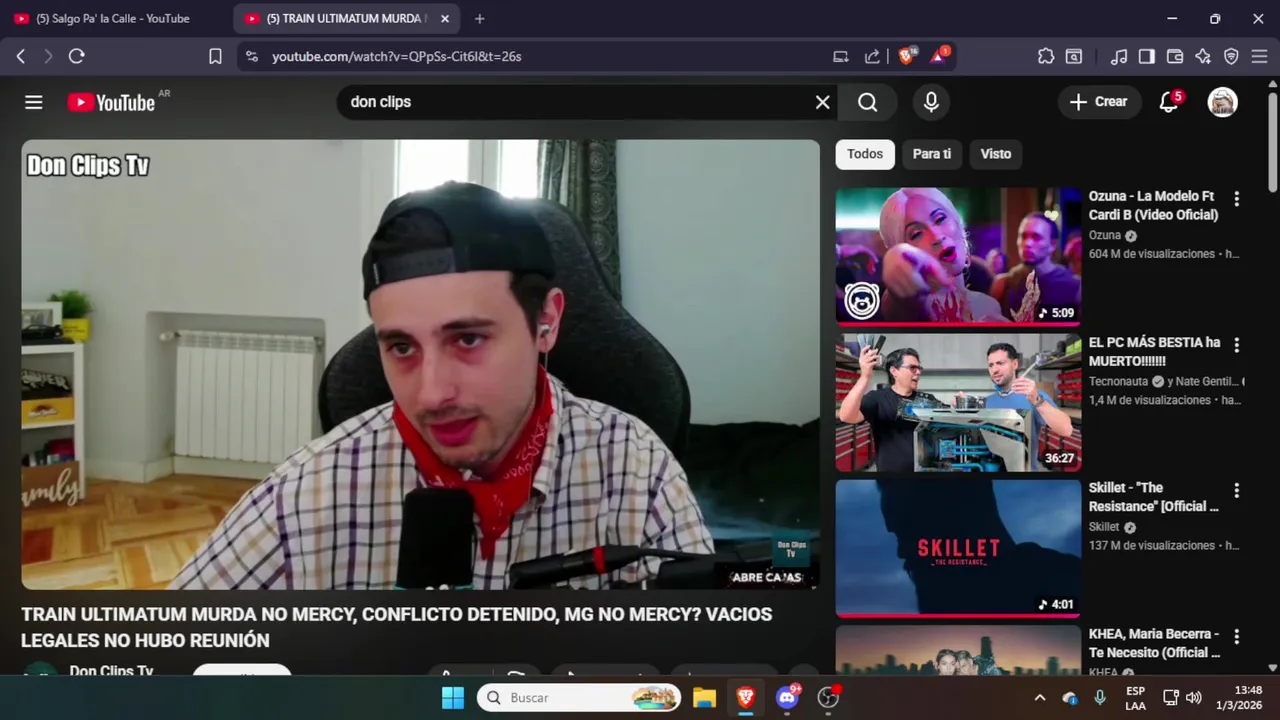Screen dimensions: 1280x720
Task: Open the ESP LAA language switcher
Action: tap(1136, 697)
